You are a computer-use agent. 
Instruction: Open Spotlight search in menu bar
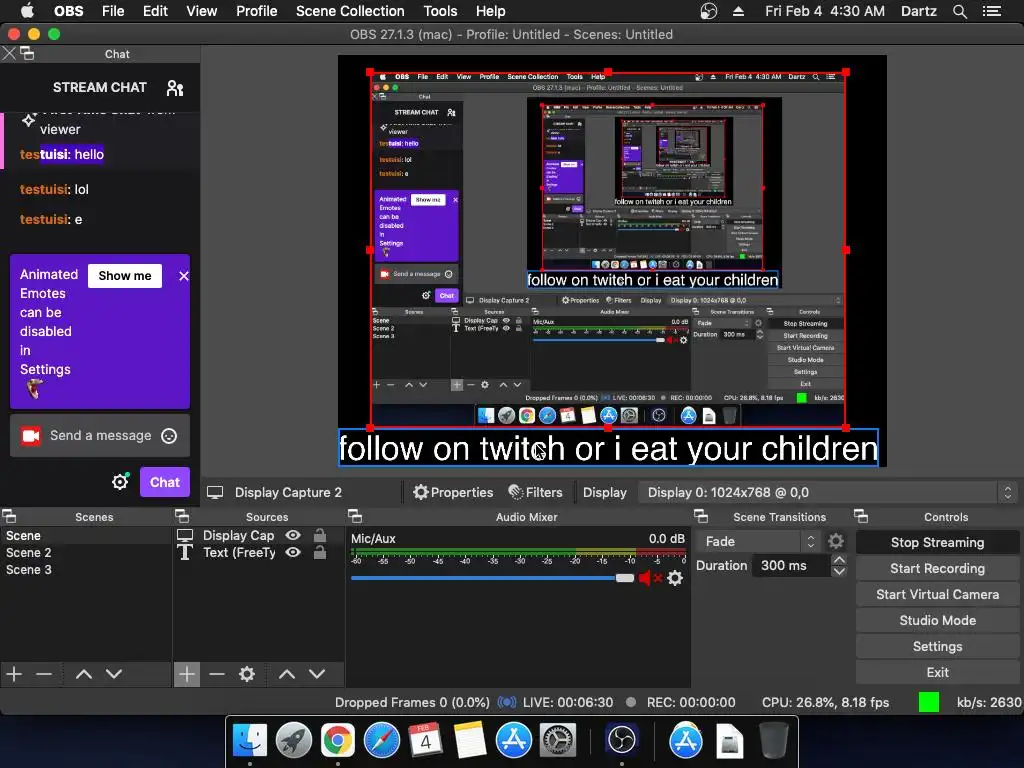(x=959, y=11)
